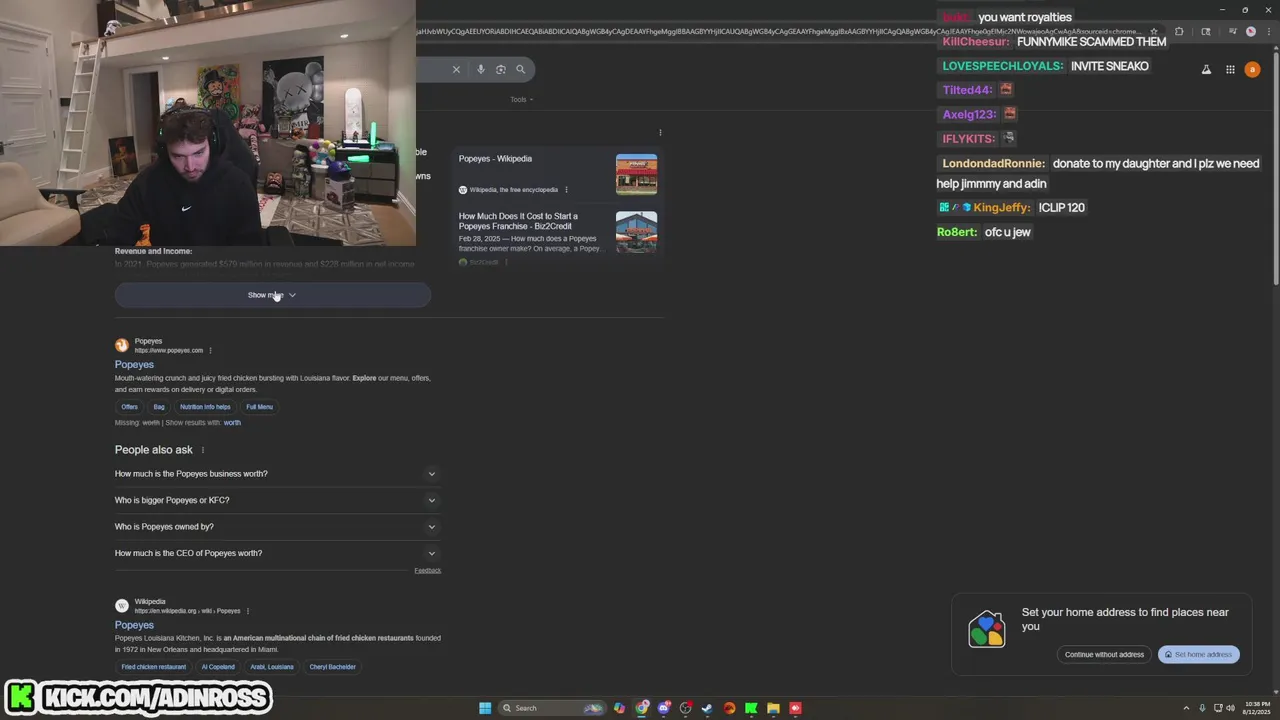Click into the Windows taskbar Search box
Viewport: 1280px width, 720px height.
(x=552, y=708)
